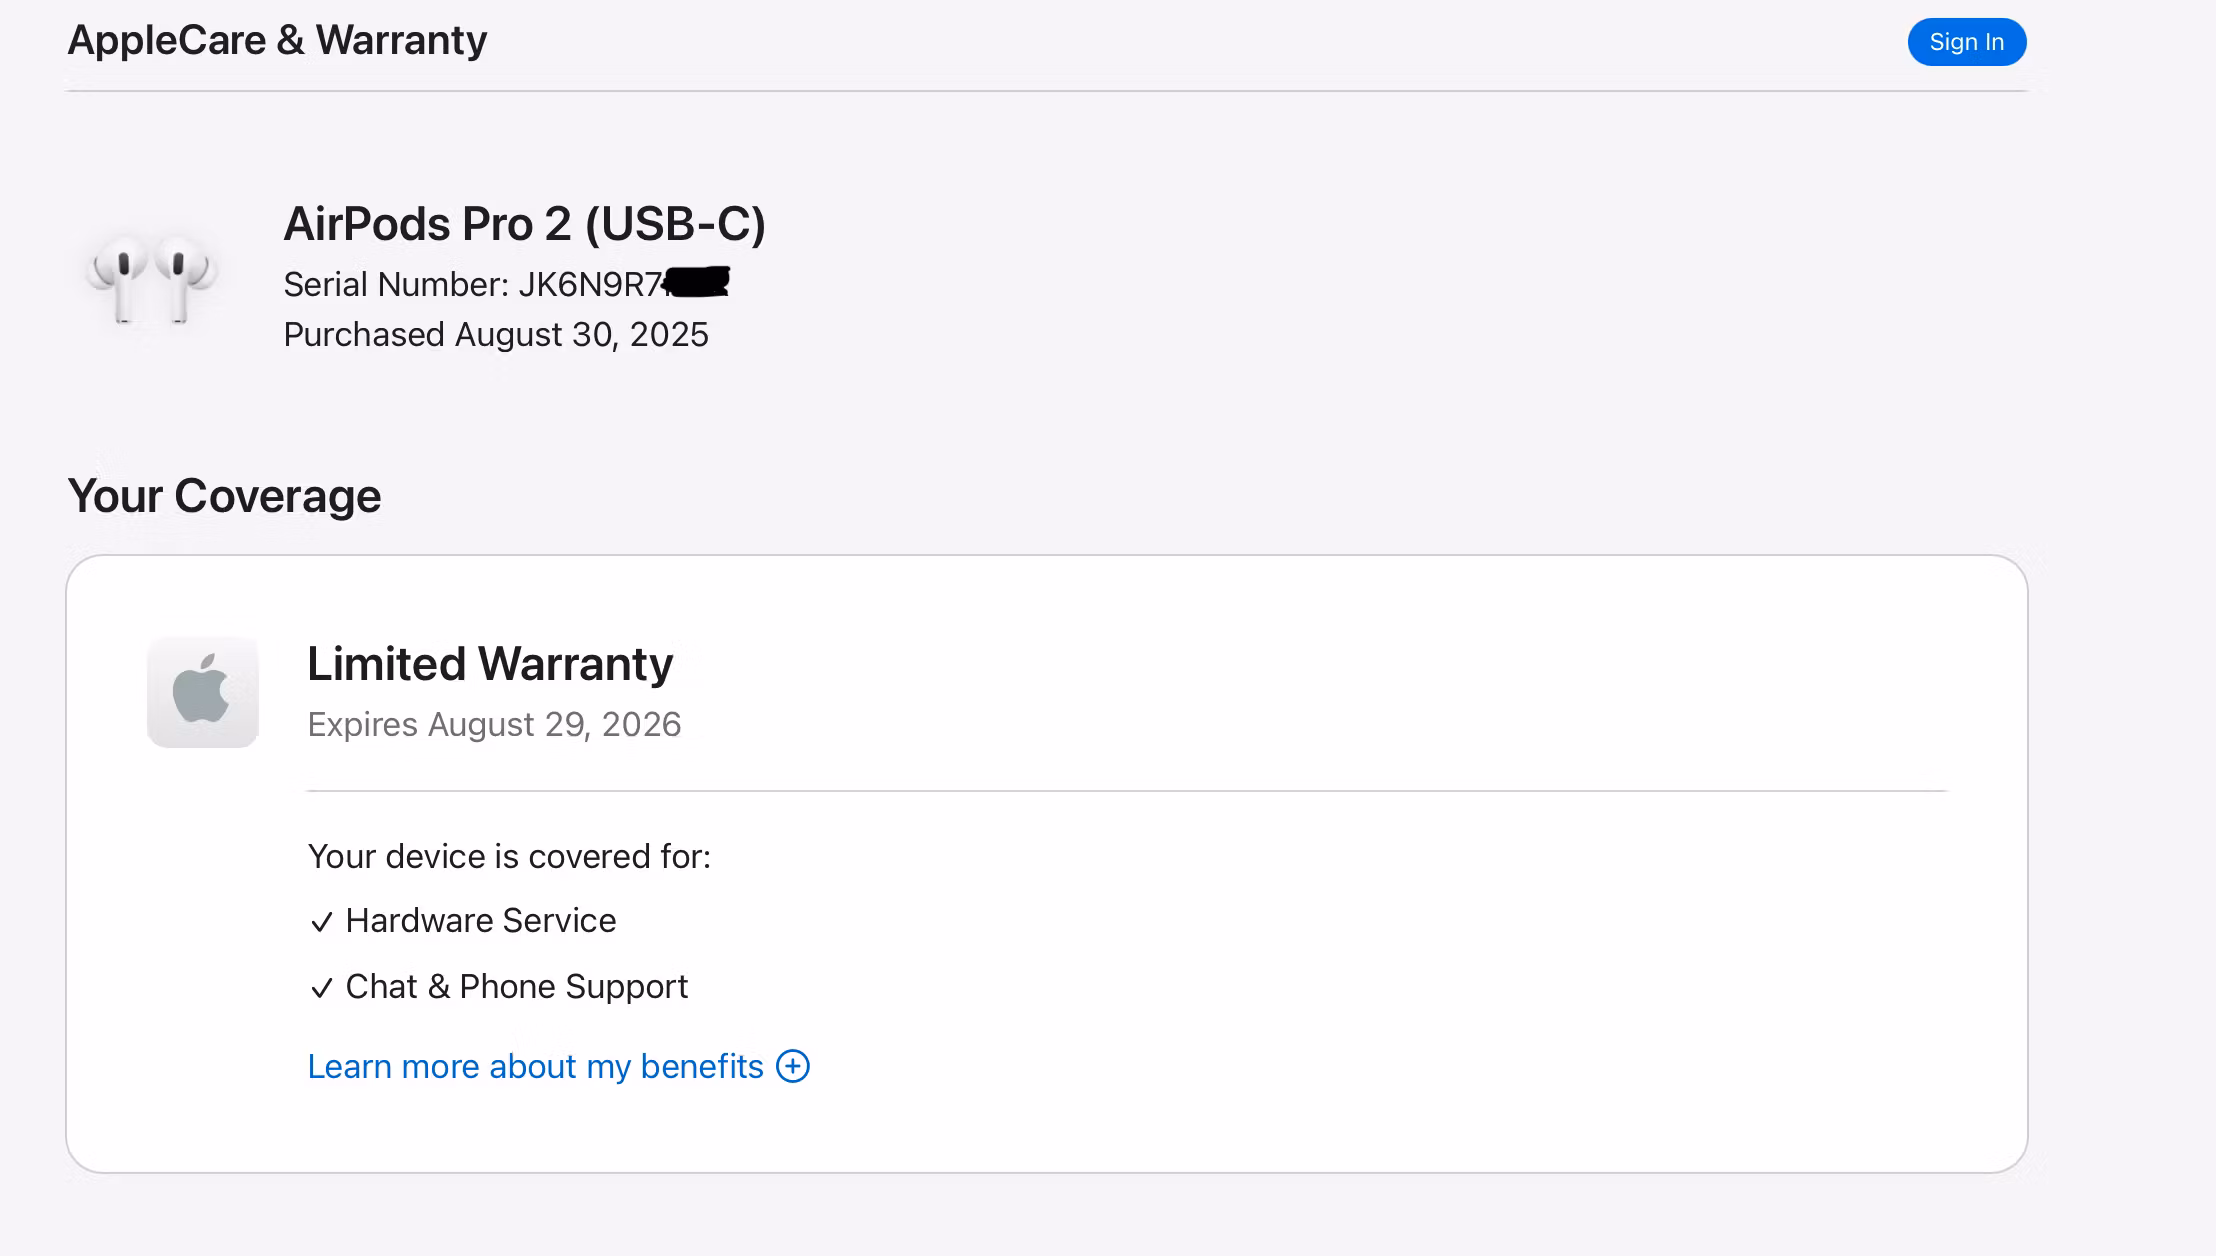Click the checkmark beside Chat & Phone Support
Screen dimensions: 2216x1256
321,988
